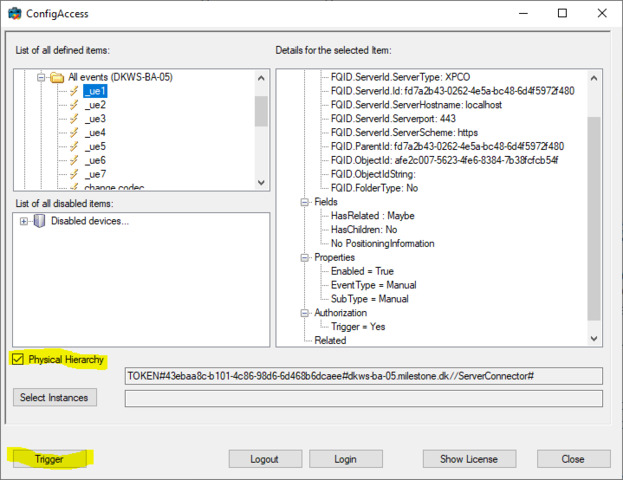This screenshot has height=480, width=623.
Task: Expand the Disabled devices node
Action: coord(23,221)
